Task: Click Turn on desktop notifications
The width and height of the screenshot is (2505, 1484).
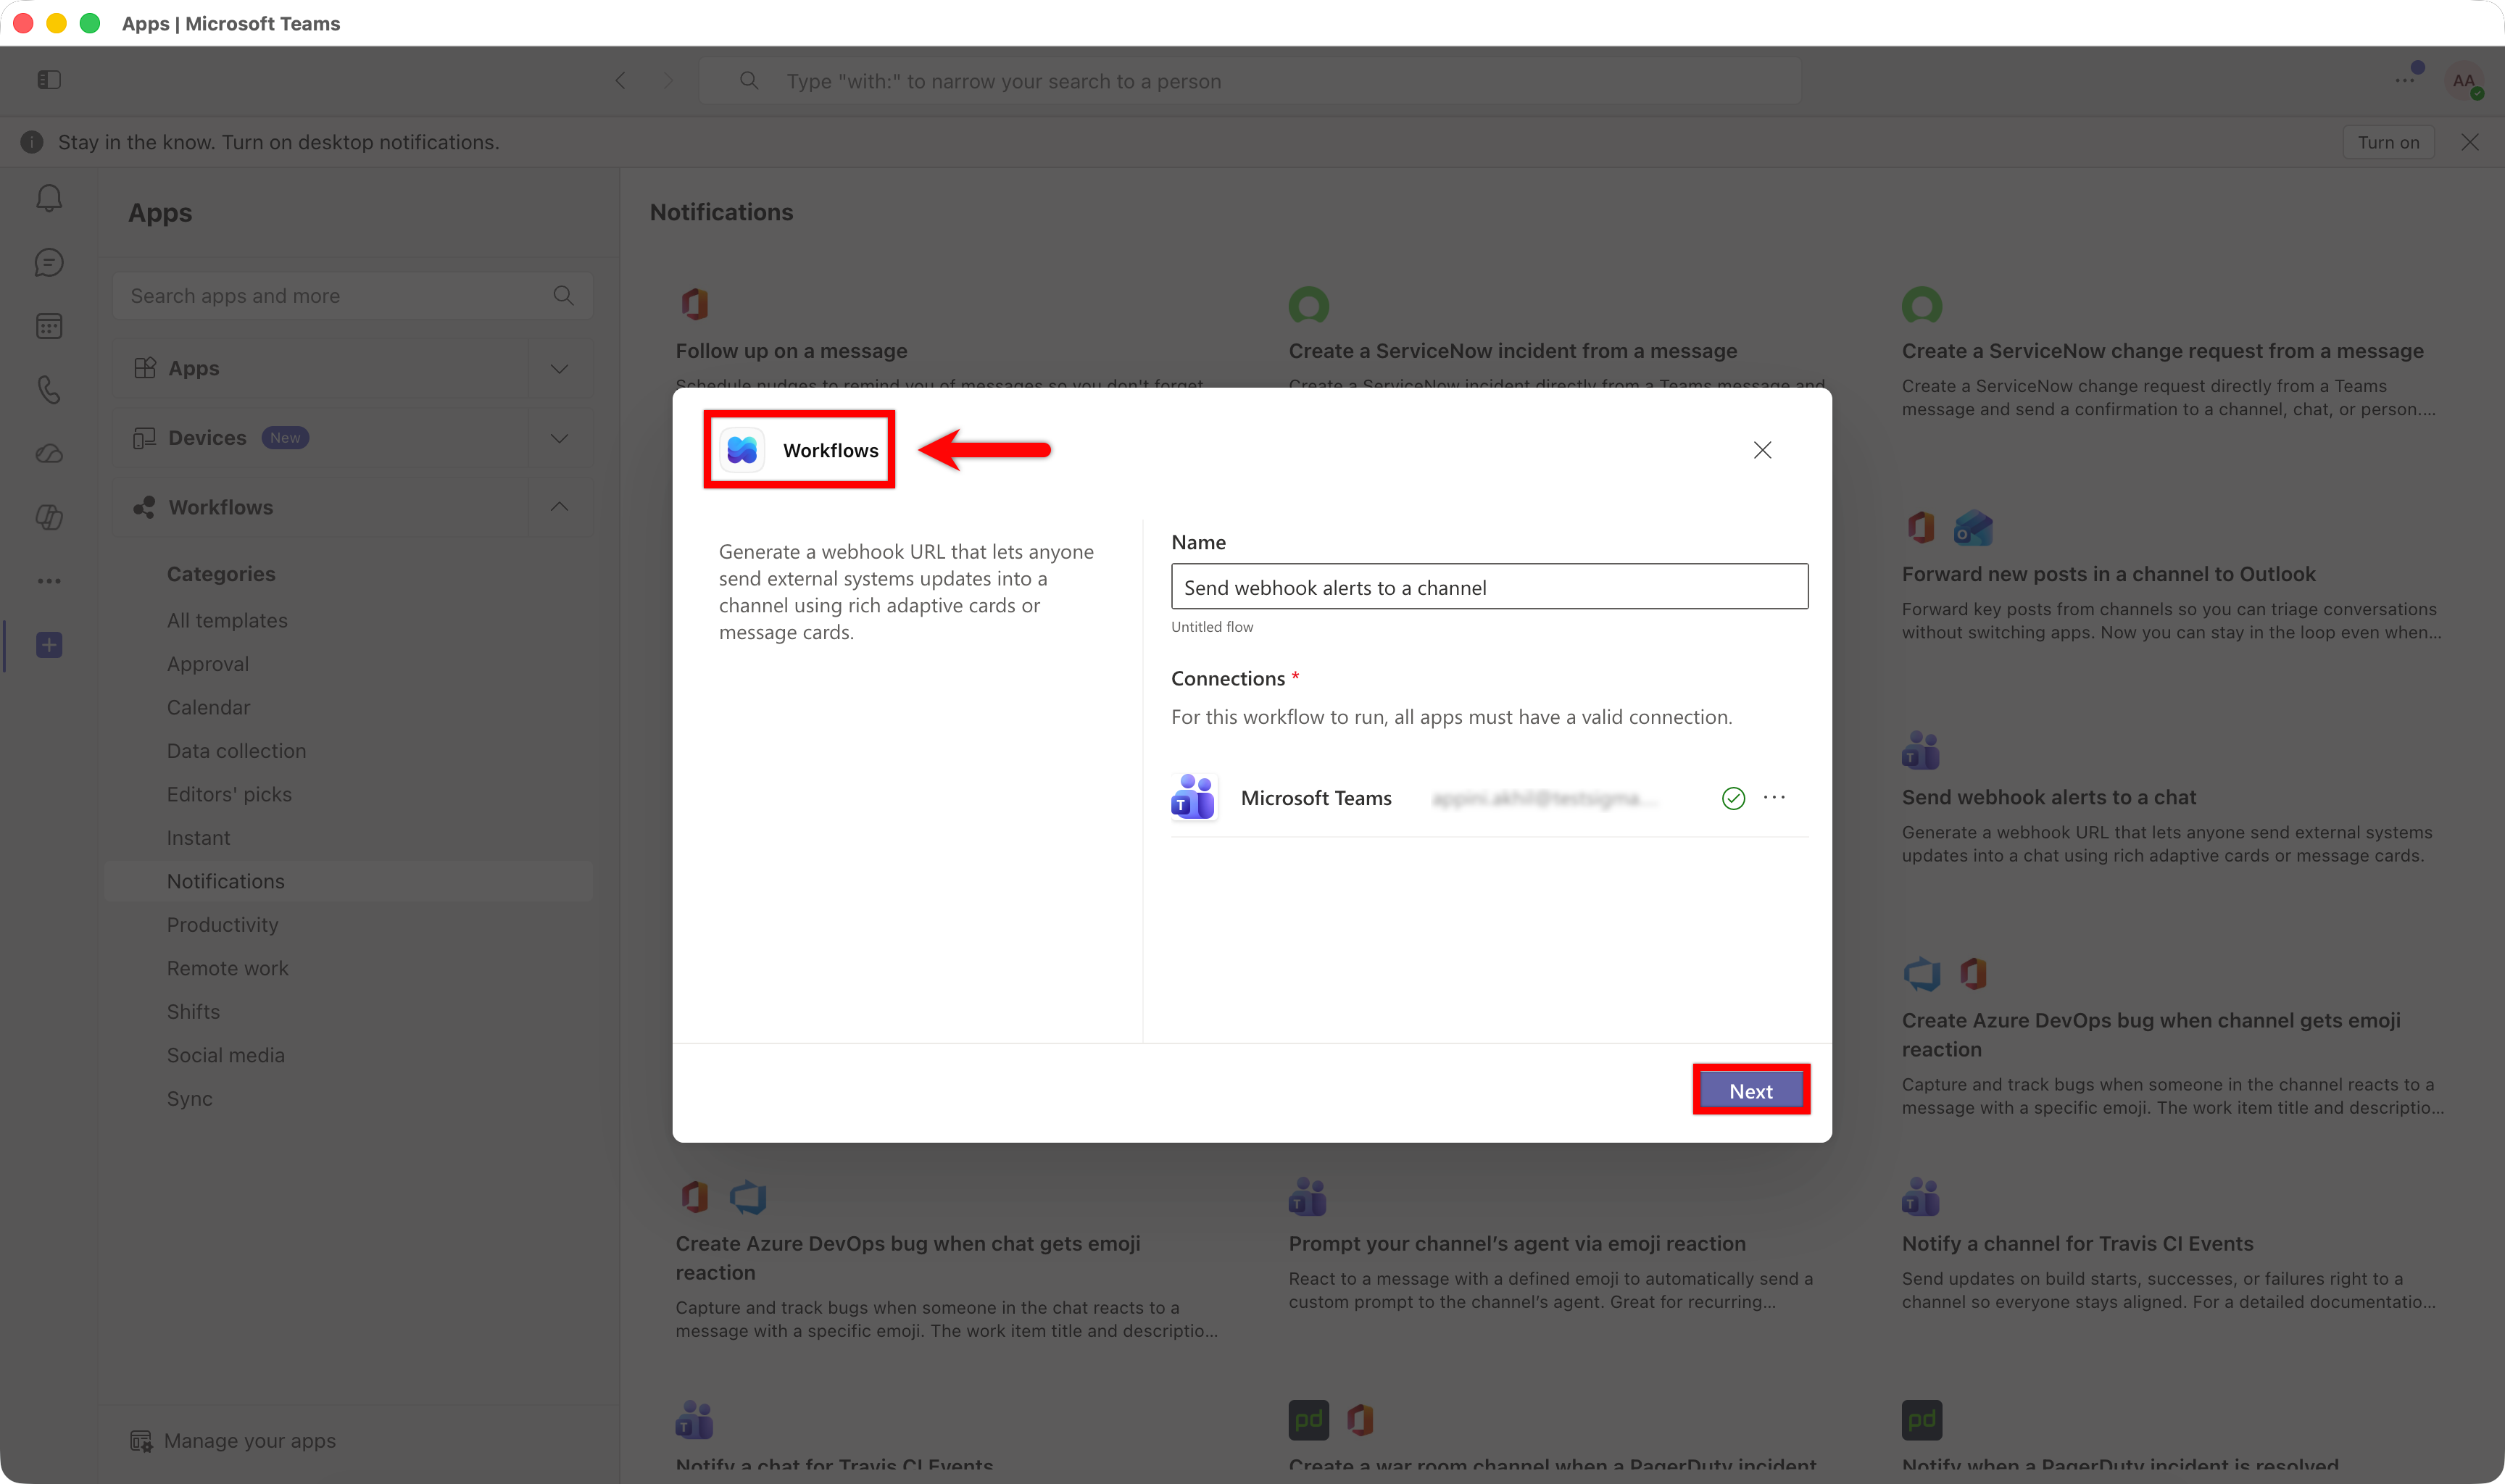Action: pyautogui.click(x=2388, y=142)
